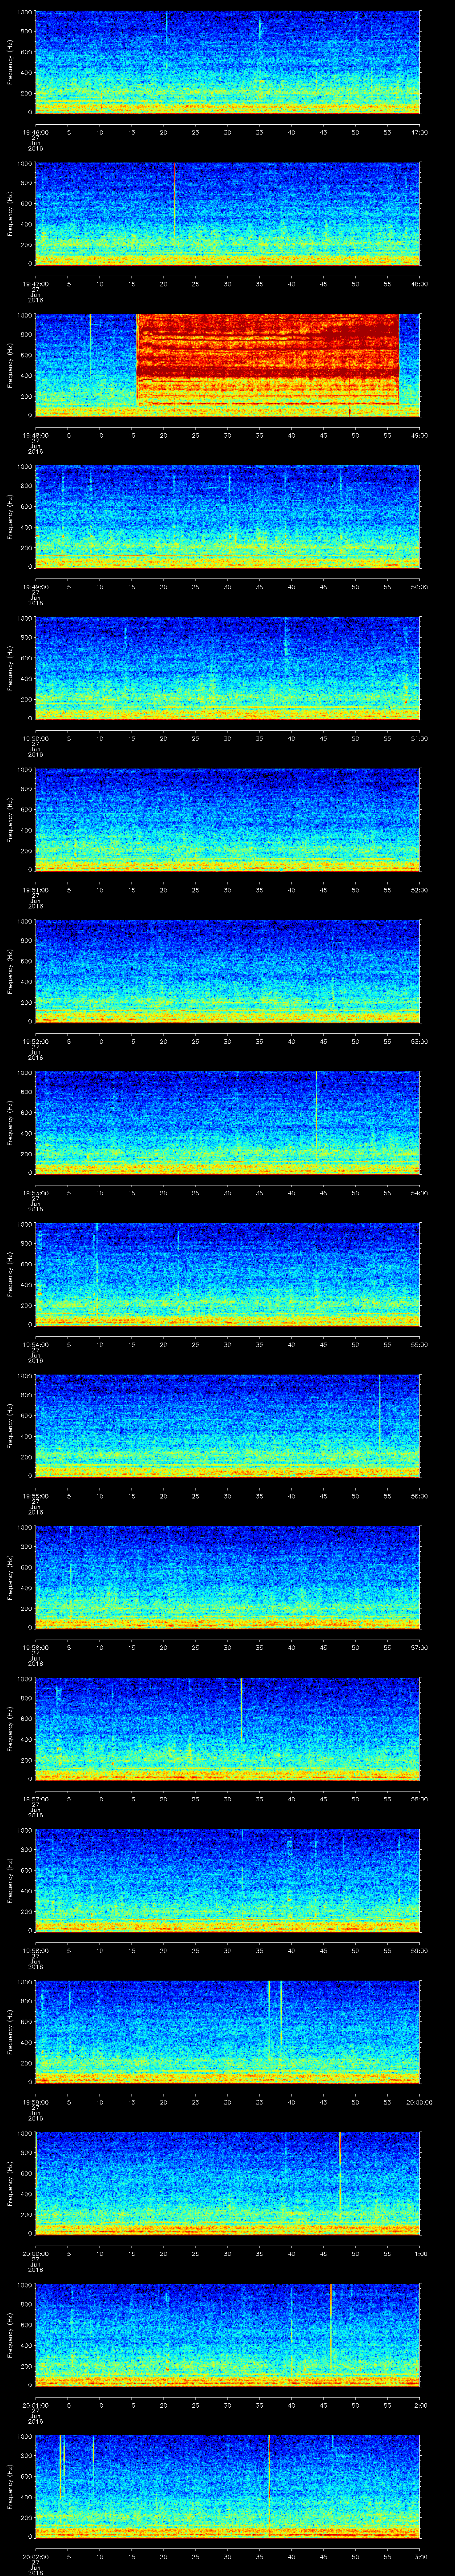
Task: Click the '55:00' end time label
Action: pos(420,1345)
